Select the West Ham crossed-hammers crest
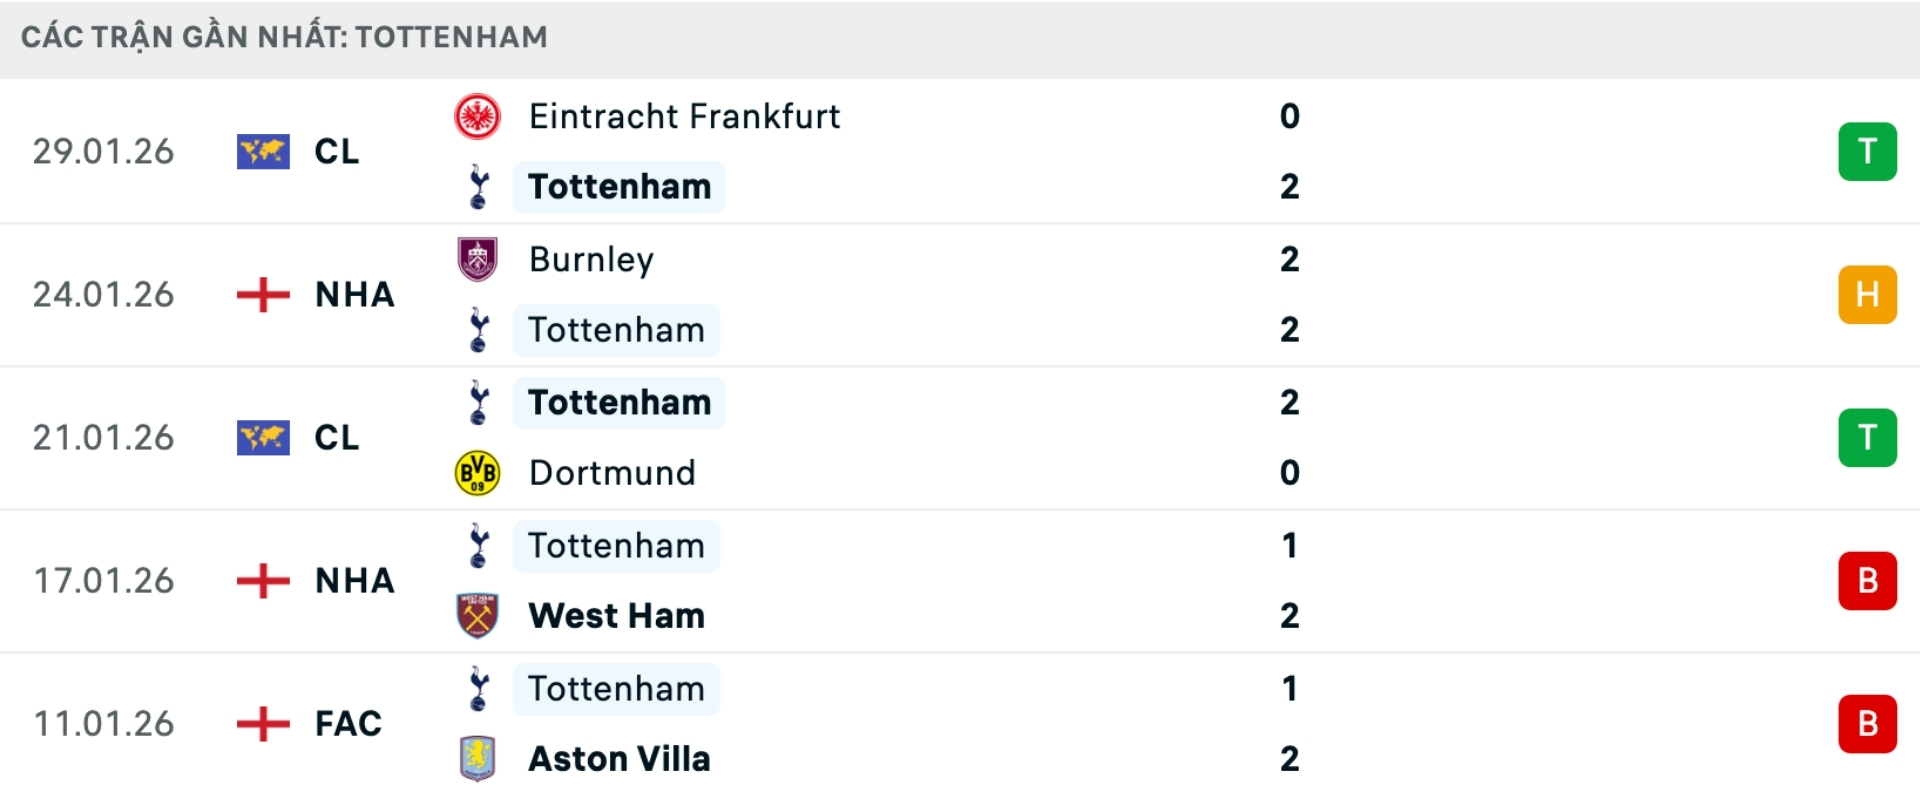 (478, 616)
